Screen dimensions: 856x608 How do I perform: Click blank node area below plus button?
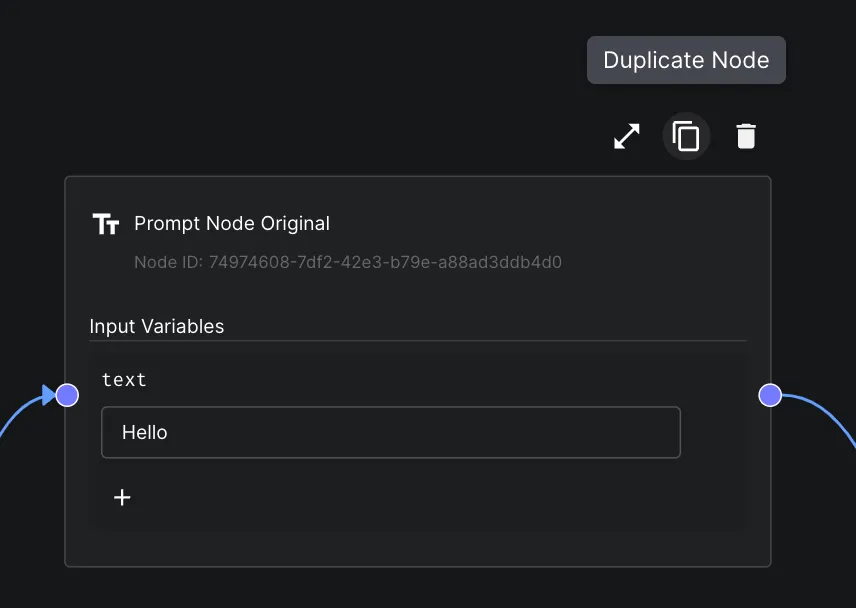418,547
